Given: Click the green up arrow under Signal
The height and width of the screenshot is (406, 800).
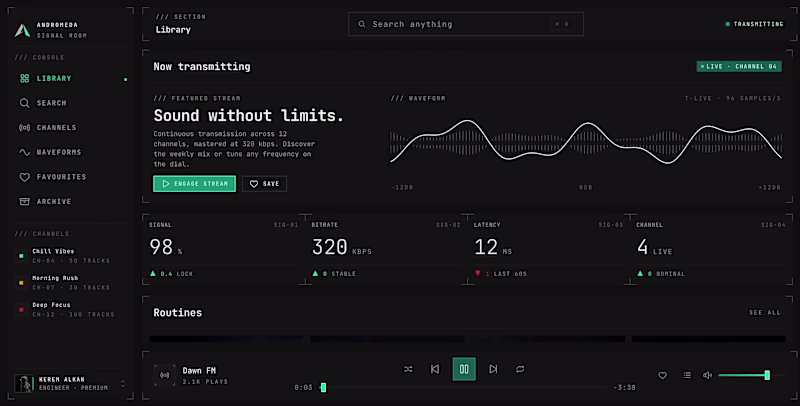Looking at the screenshot, I should [153, 273].
